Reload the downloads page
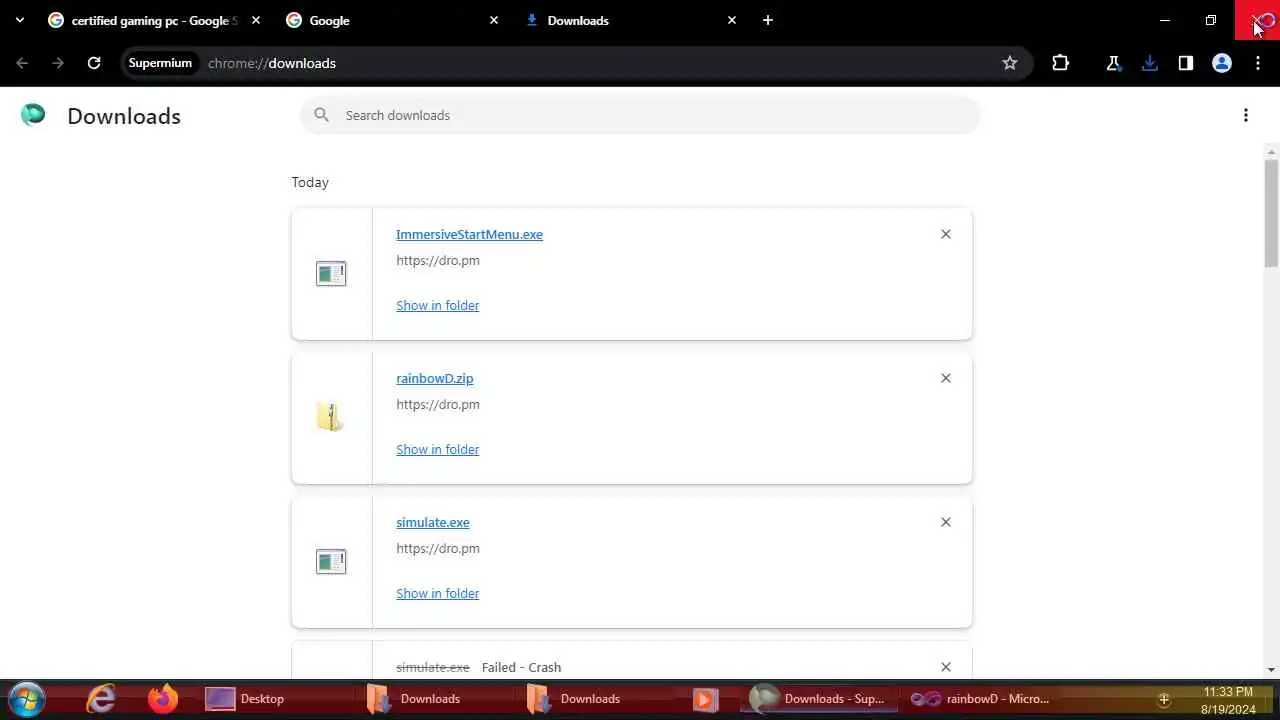The image size is (1280, 720). click(94, 63)
